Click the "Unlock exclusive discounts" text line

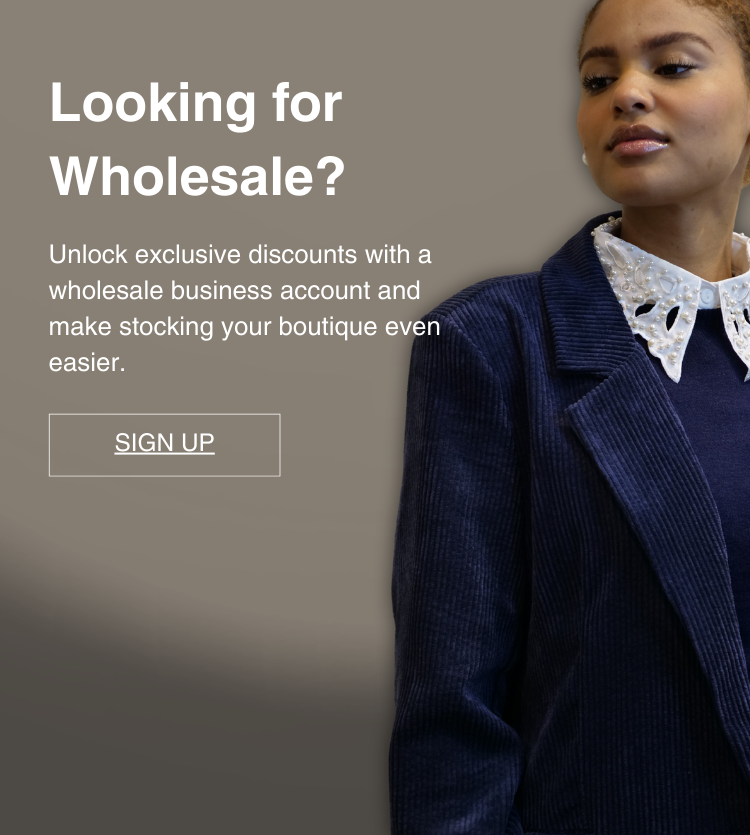[x=240, y=254]
